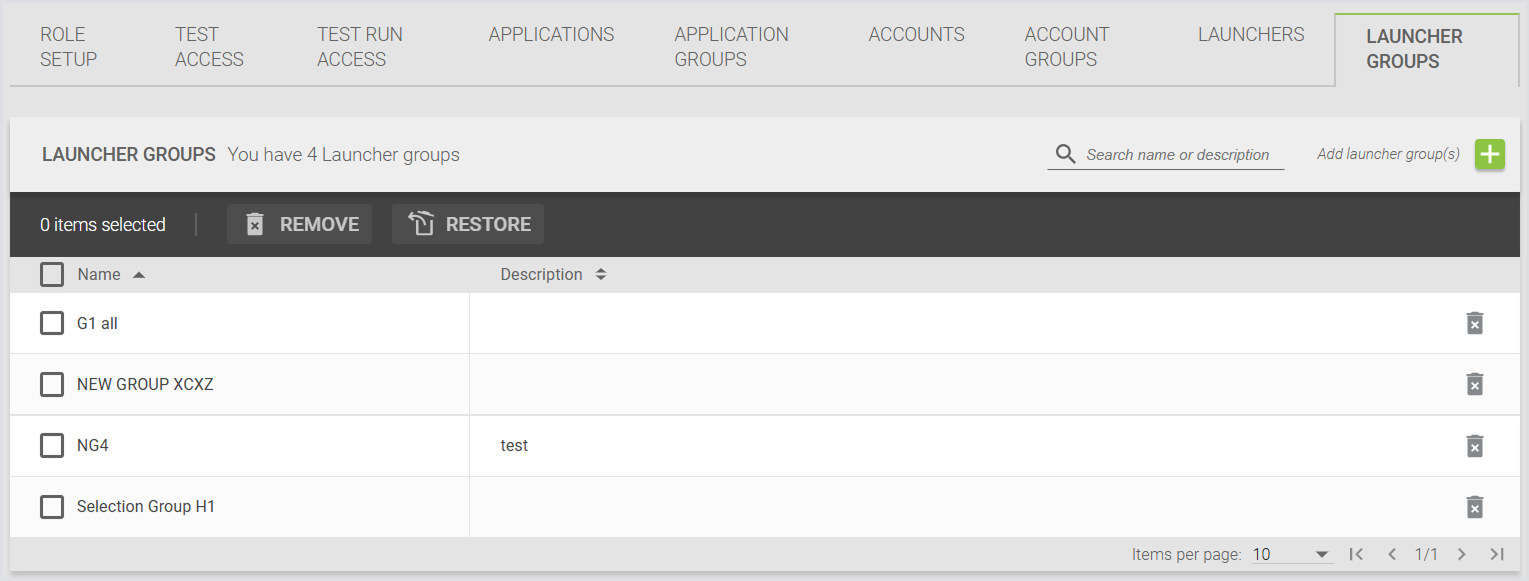Screen dimensions: 1529x581
Task: Sort by Name column ascending arrow
Action: click(139, 275)
